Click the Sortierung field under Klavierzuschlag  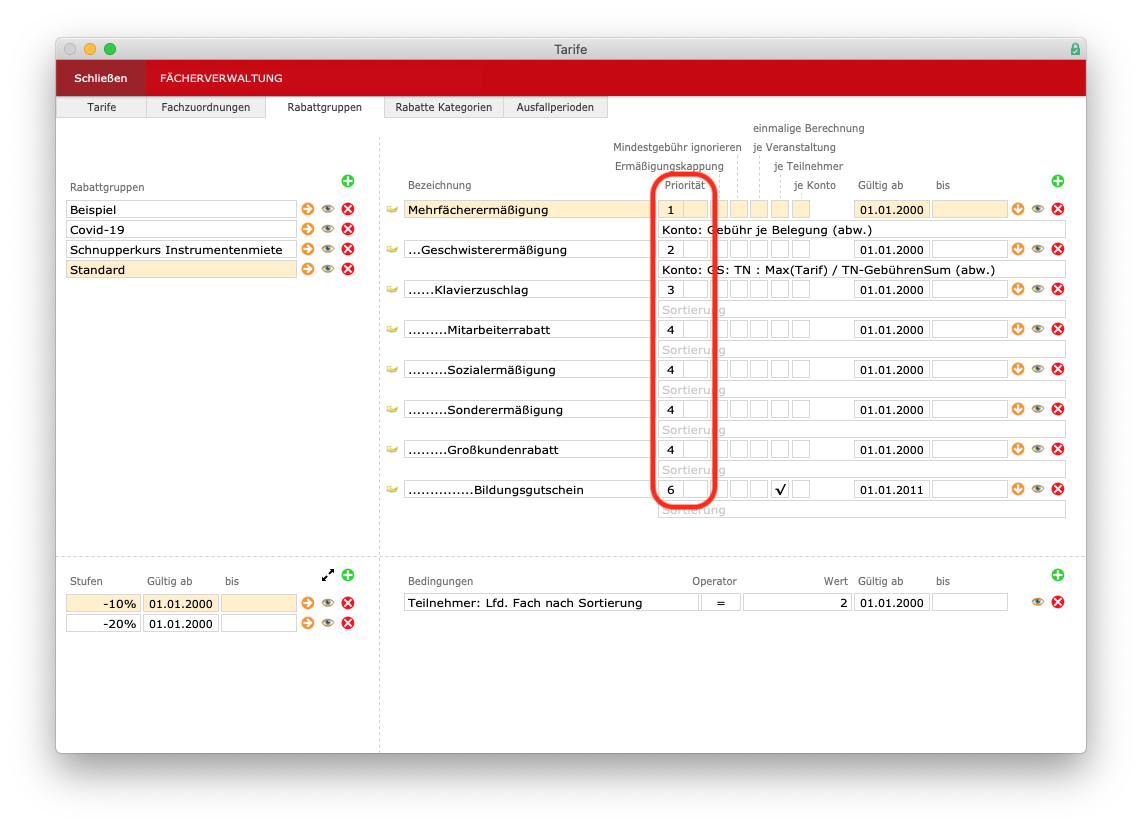point(862,310)
